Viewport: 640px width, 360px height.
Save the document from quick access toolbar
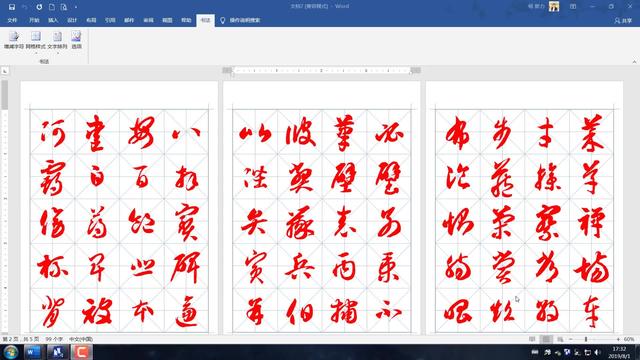tap(12, 7)
